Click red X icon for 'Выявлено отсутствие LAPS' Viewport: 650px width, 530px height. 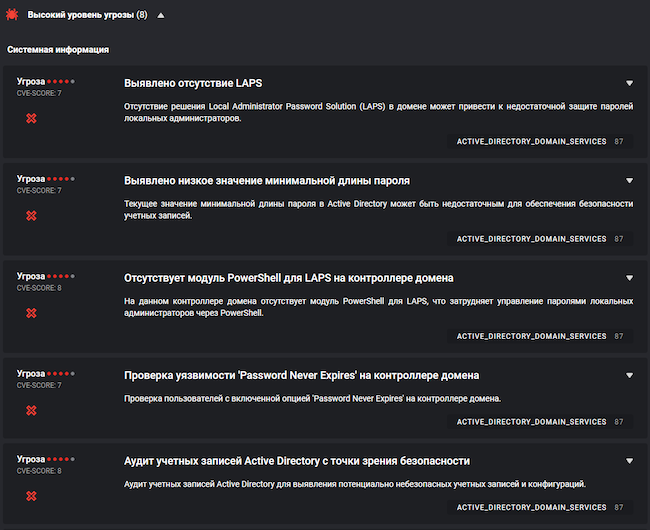click(x=31, y=118)
